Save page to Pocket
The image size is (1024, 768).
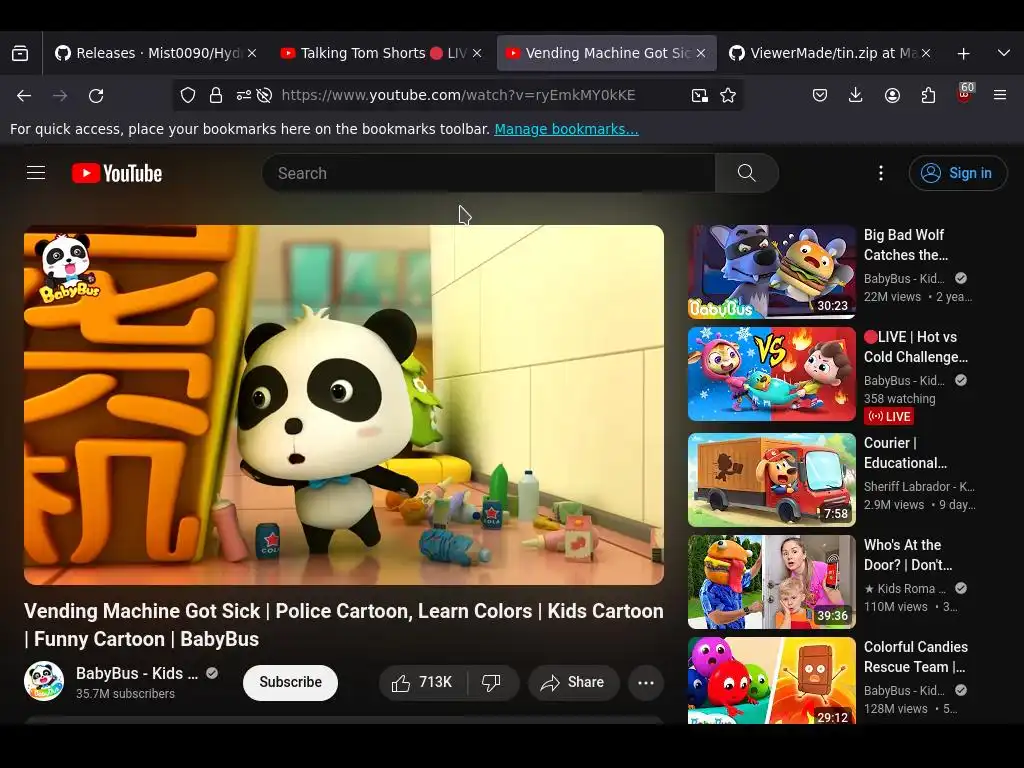click(820, 95)
